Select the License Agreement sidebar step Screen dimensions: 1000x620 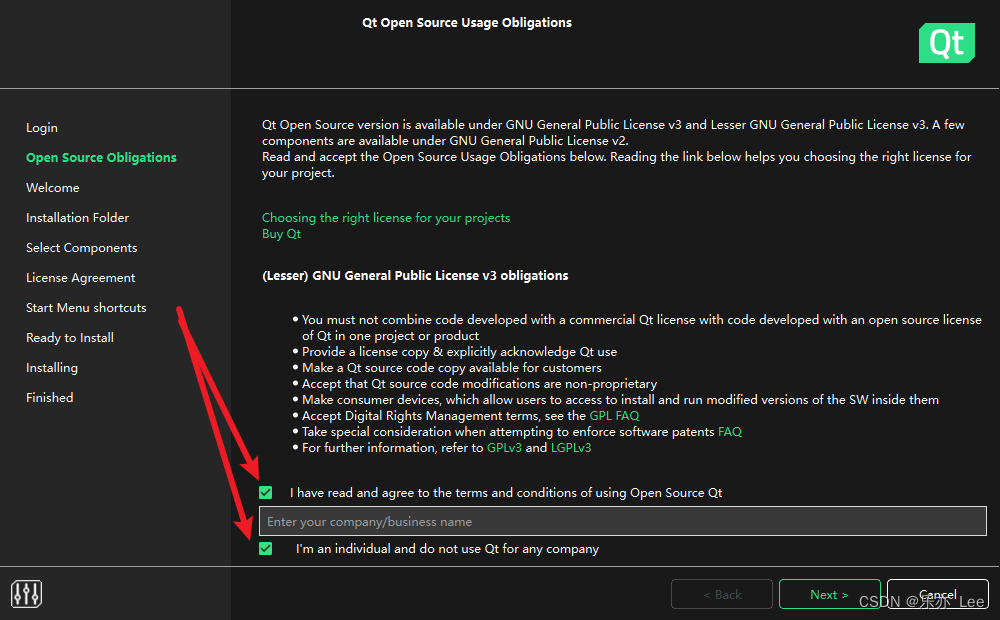(80, 277)
